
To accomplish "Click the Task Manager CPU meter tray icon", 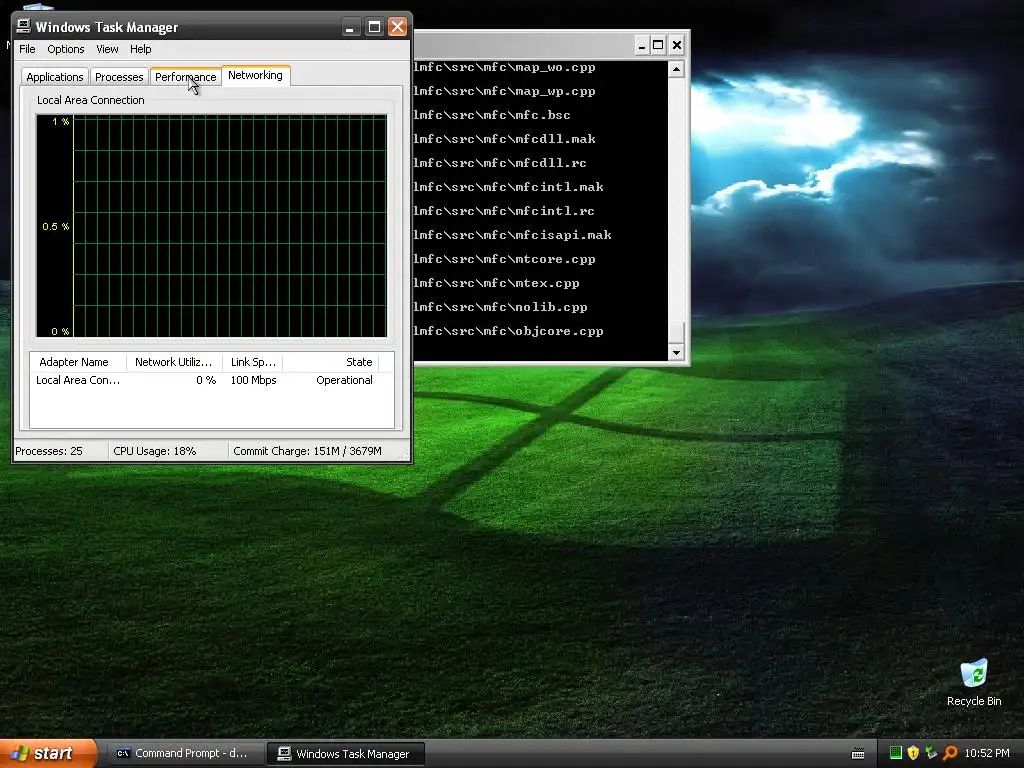I will click(x=895, y=753).
